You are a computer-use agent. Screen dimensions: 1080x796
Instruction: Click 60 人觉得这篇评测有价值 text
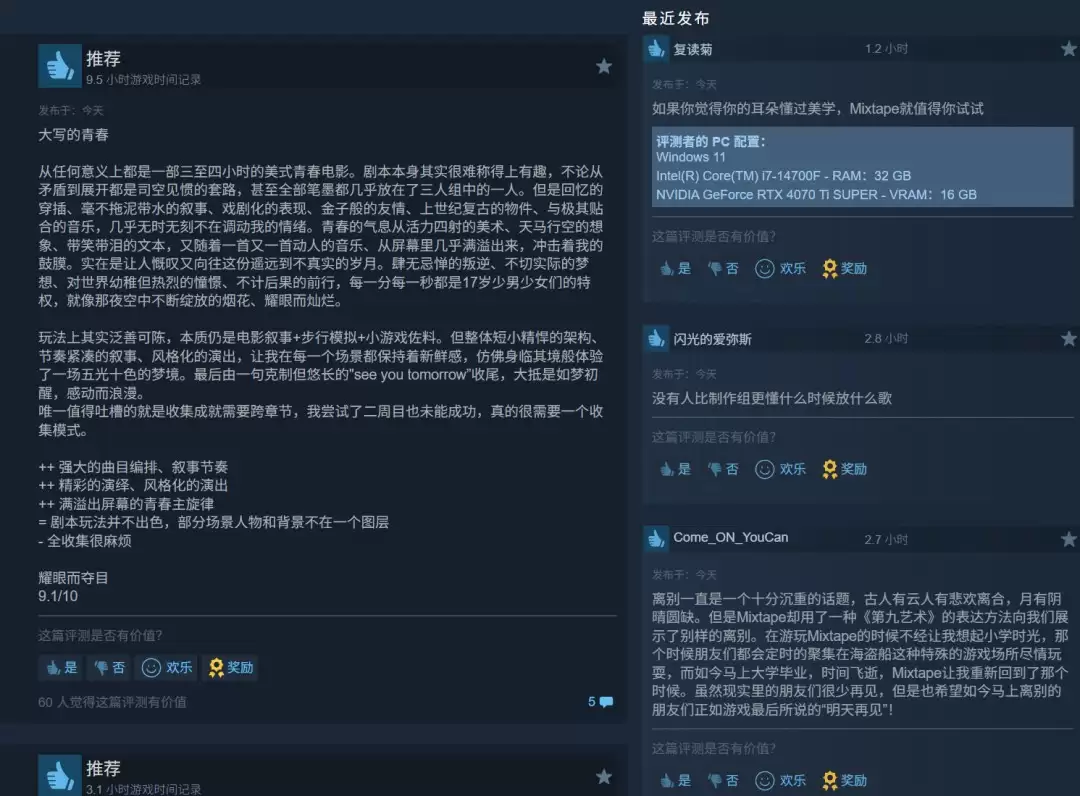112,702
